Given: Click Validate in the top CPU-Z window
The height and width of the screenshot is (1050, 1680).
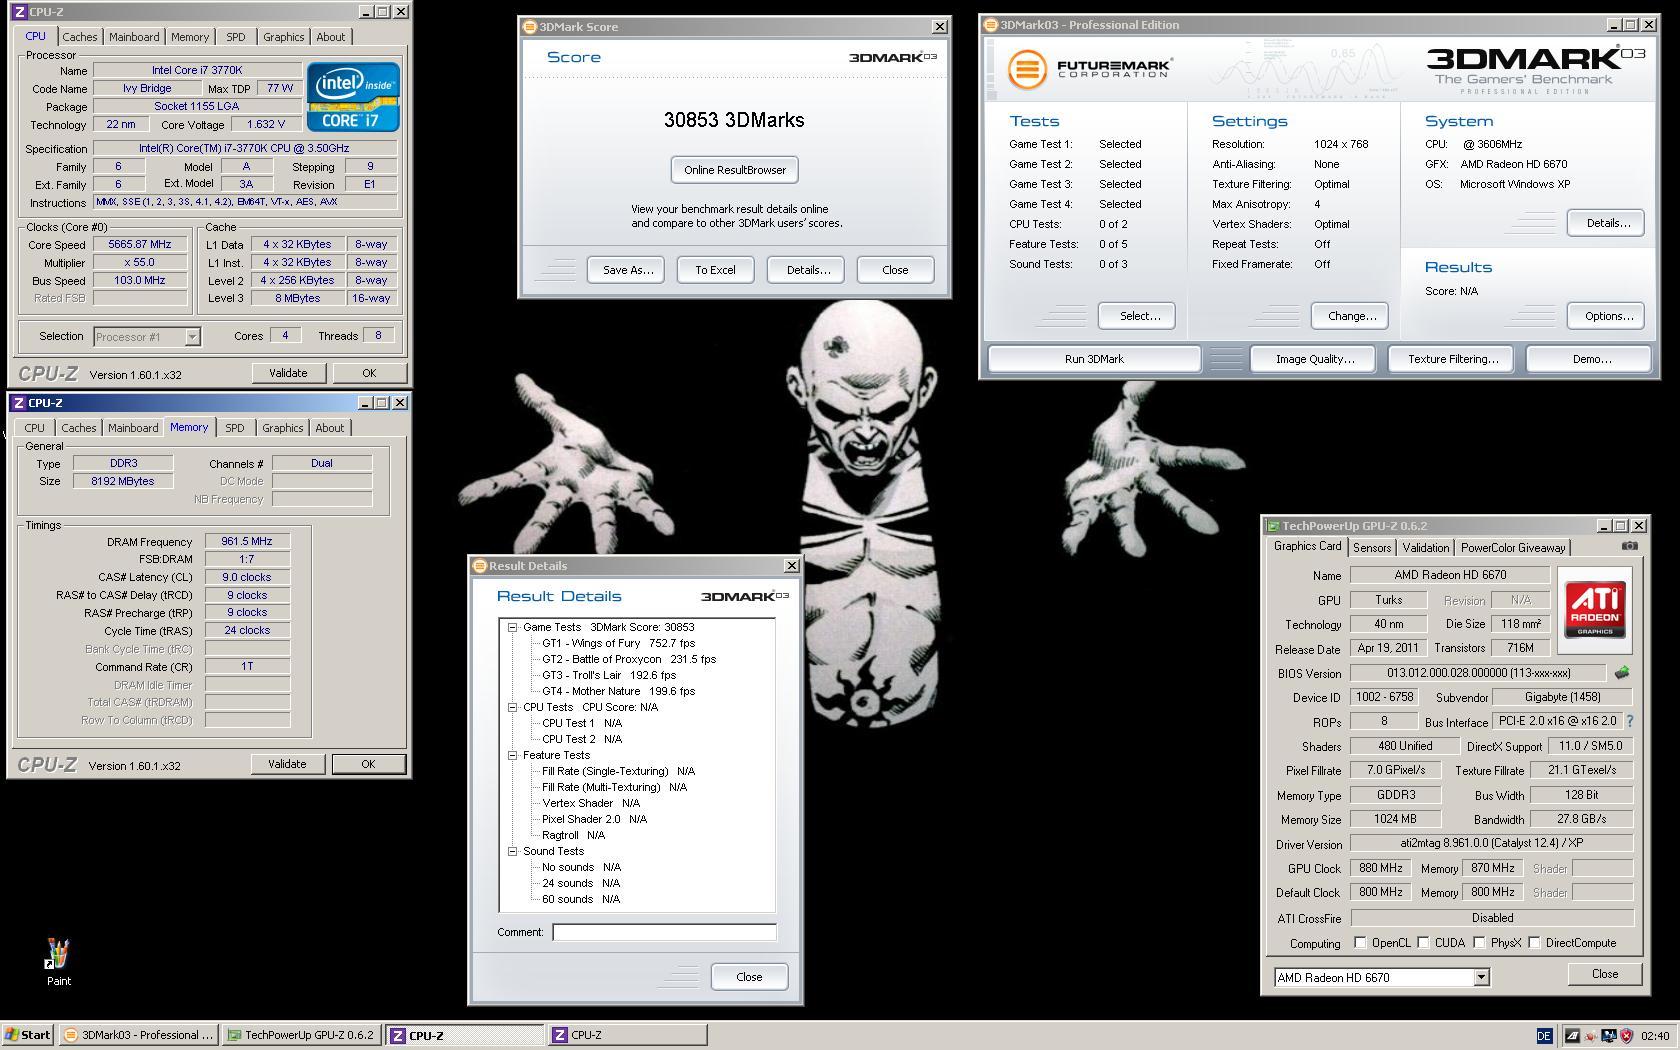Looking at the screenshot, I should tap(288, 373).
